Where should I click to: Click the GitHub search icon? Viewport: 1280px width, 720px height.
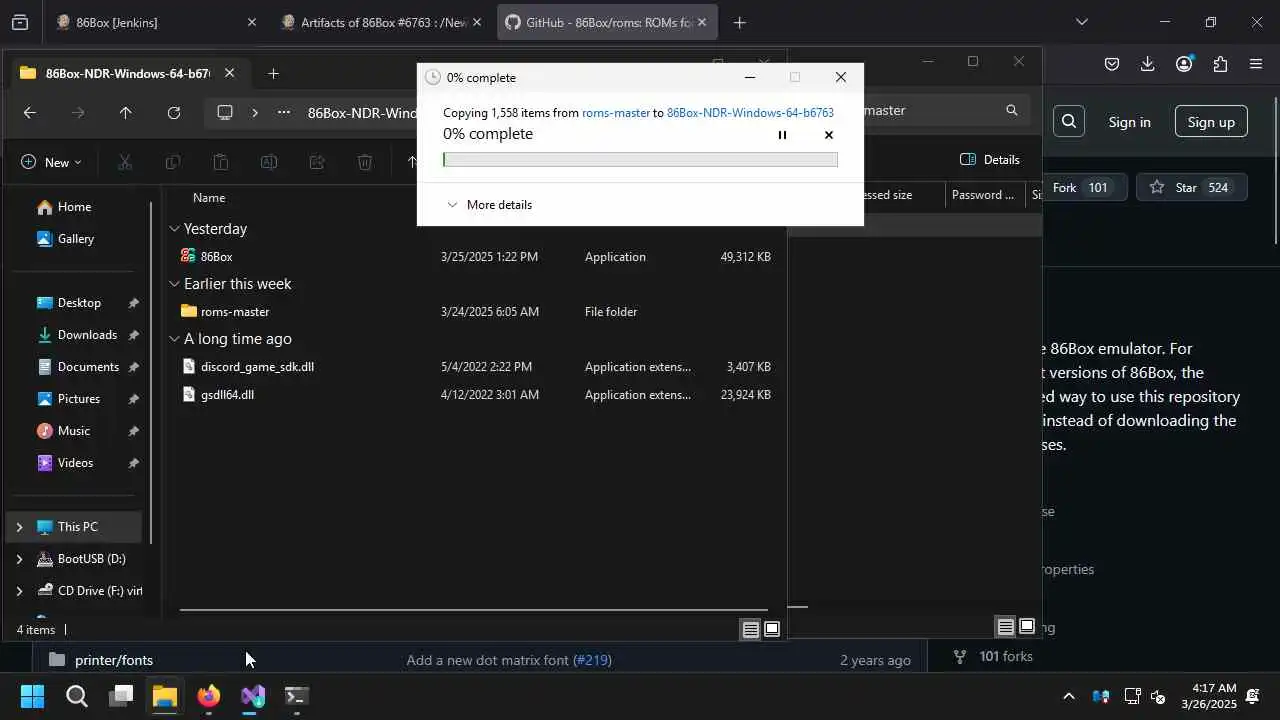(x=1069, y=122)
